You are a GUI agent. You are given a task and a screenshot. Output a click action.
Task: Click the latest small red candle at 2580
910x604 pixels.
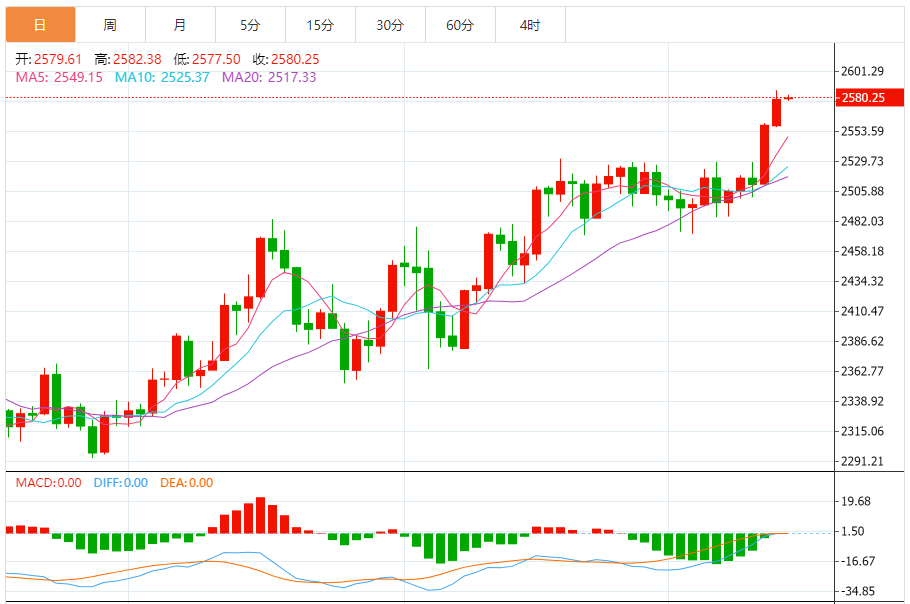click(788, 97)
